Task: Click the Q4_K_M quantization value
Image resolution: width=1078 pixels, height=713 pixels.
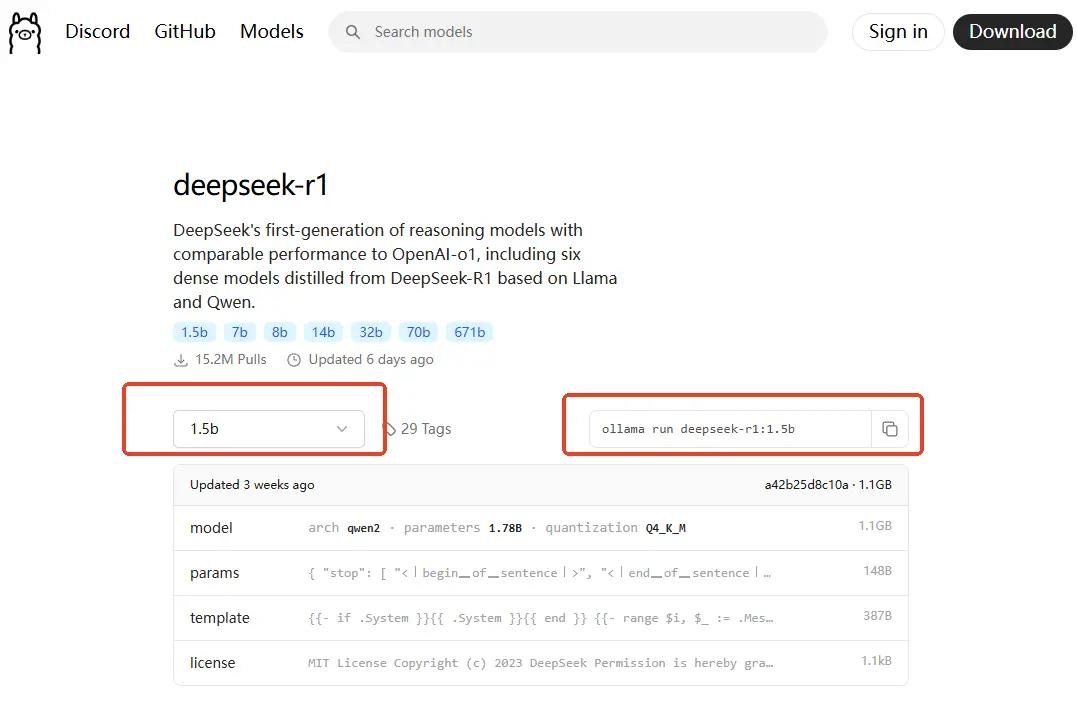Action: pos(666,528)
